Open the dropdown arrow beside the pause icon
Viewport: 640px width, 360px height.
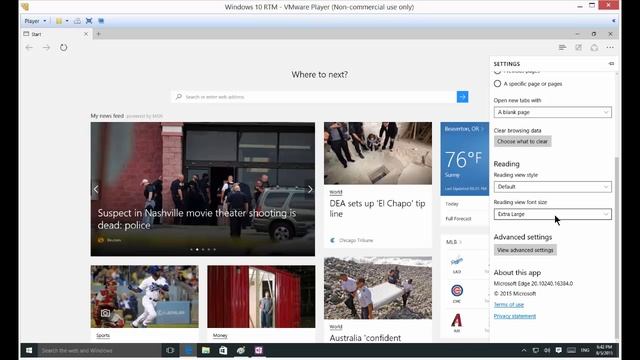point(67,21)
